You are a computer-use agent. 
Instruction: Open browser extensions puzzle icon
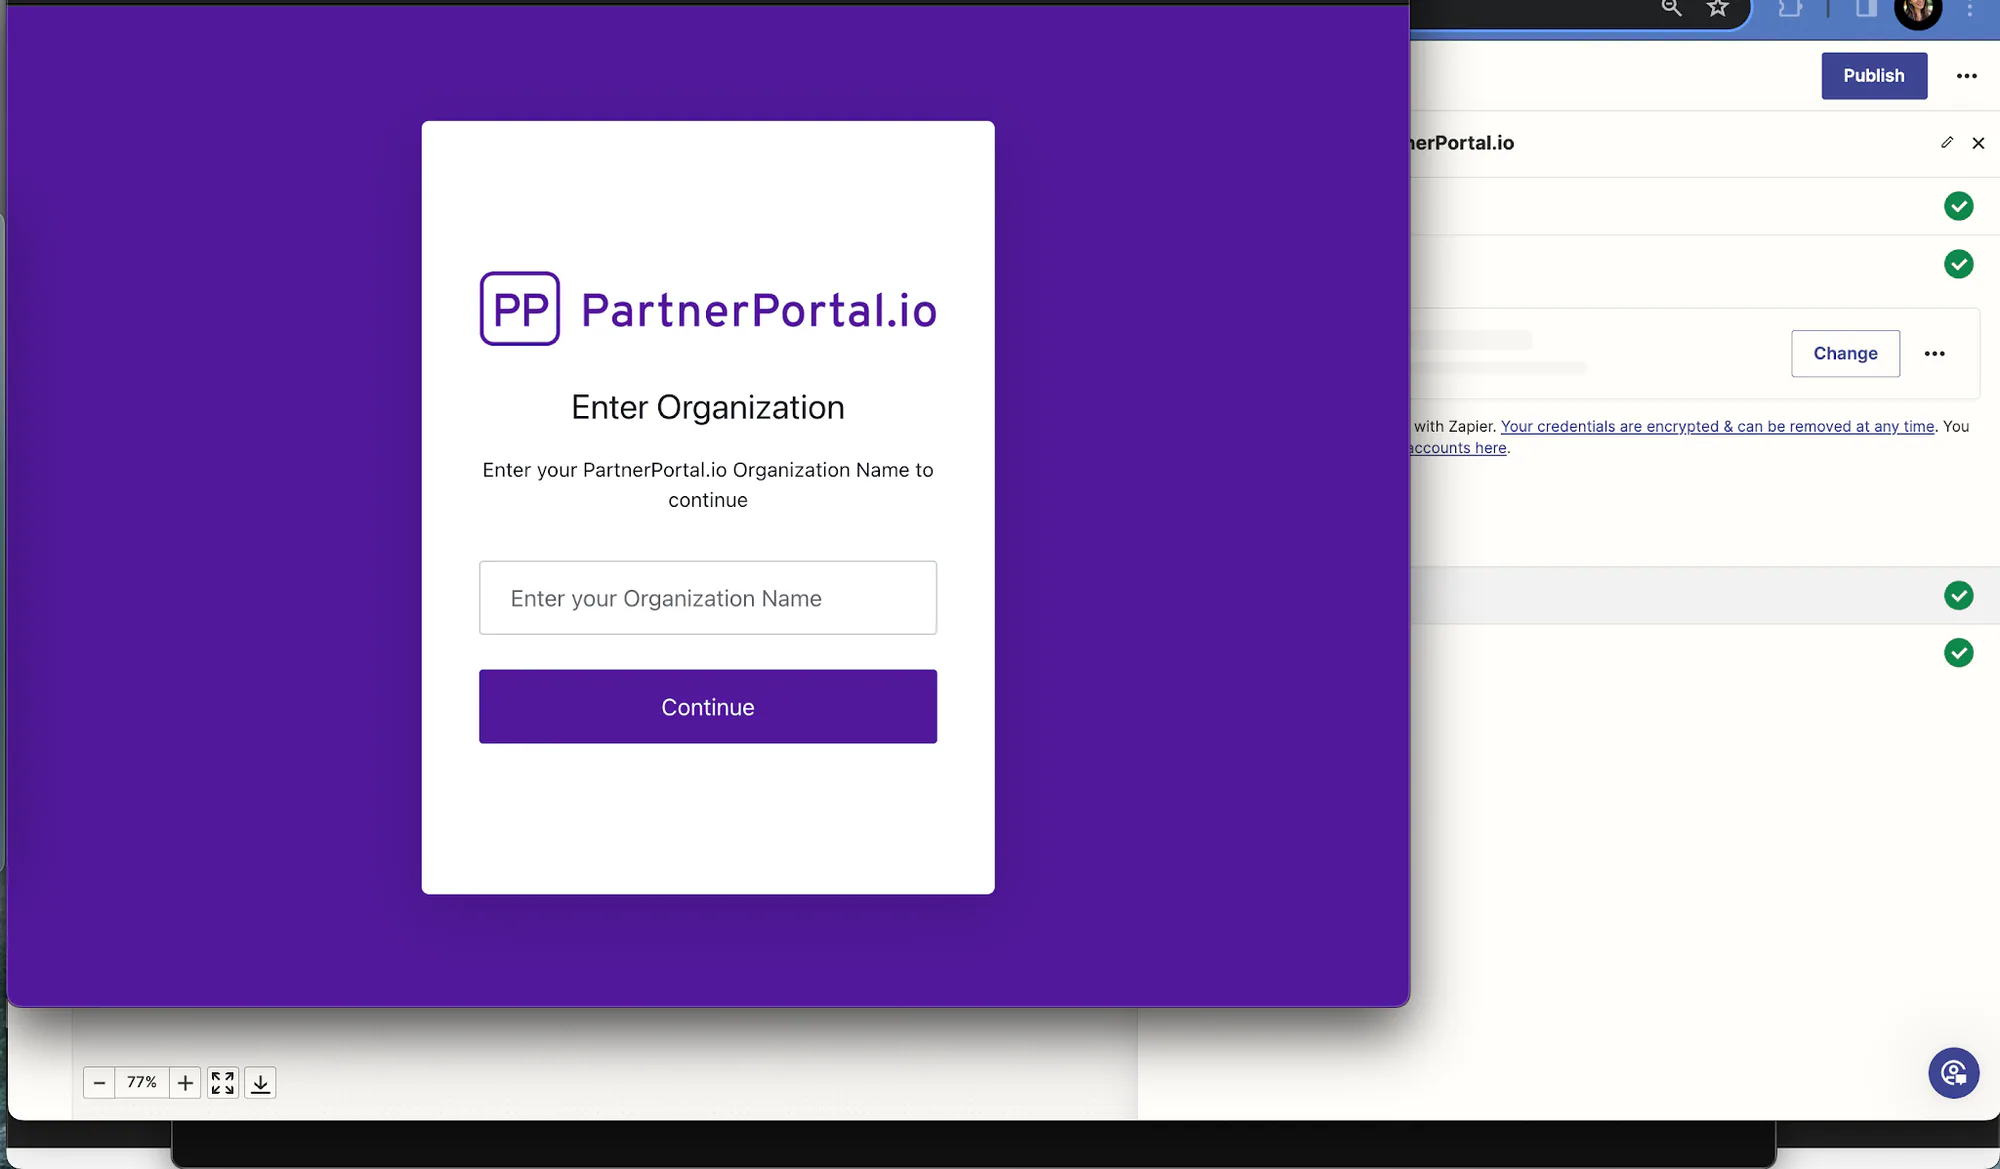[x=1790, y=9]
